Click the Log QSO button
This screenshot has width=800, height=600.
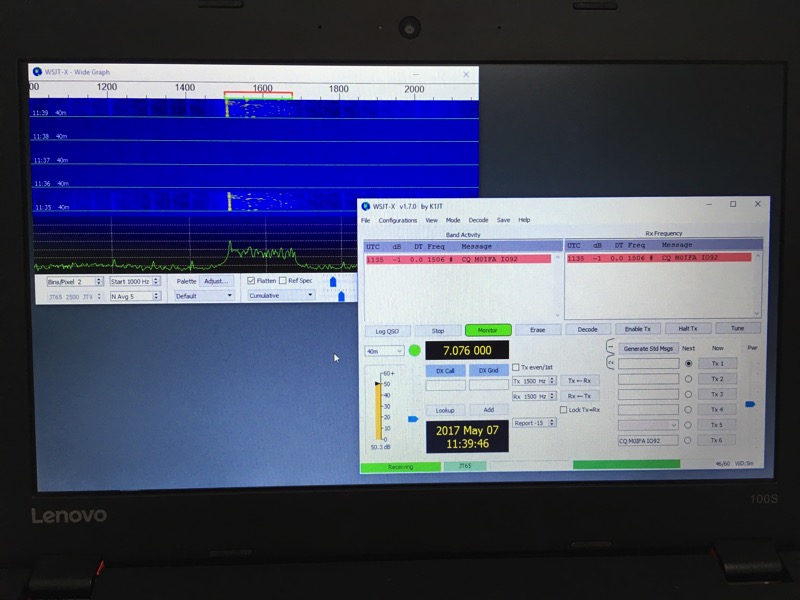point(387,331)
